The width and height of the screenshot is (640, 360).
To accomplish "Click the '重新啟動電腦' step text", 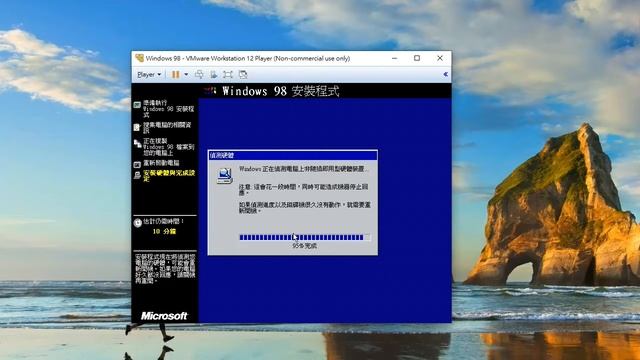I will [161, 163].
